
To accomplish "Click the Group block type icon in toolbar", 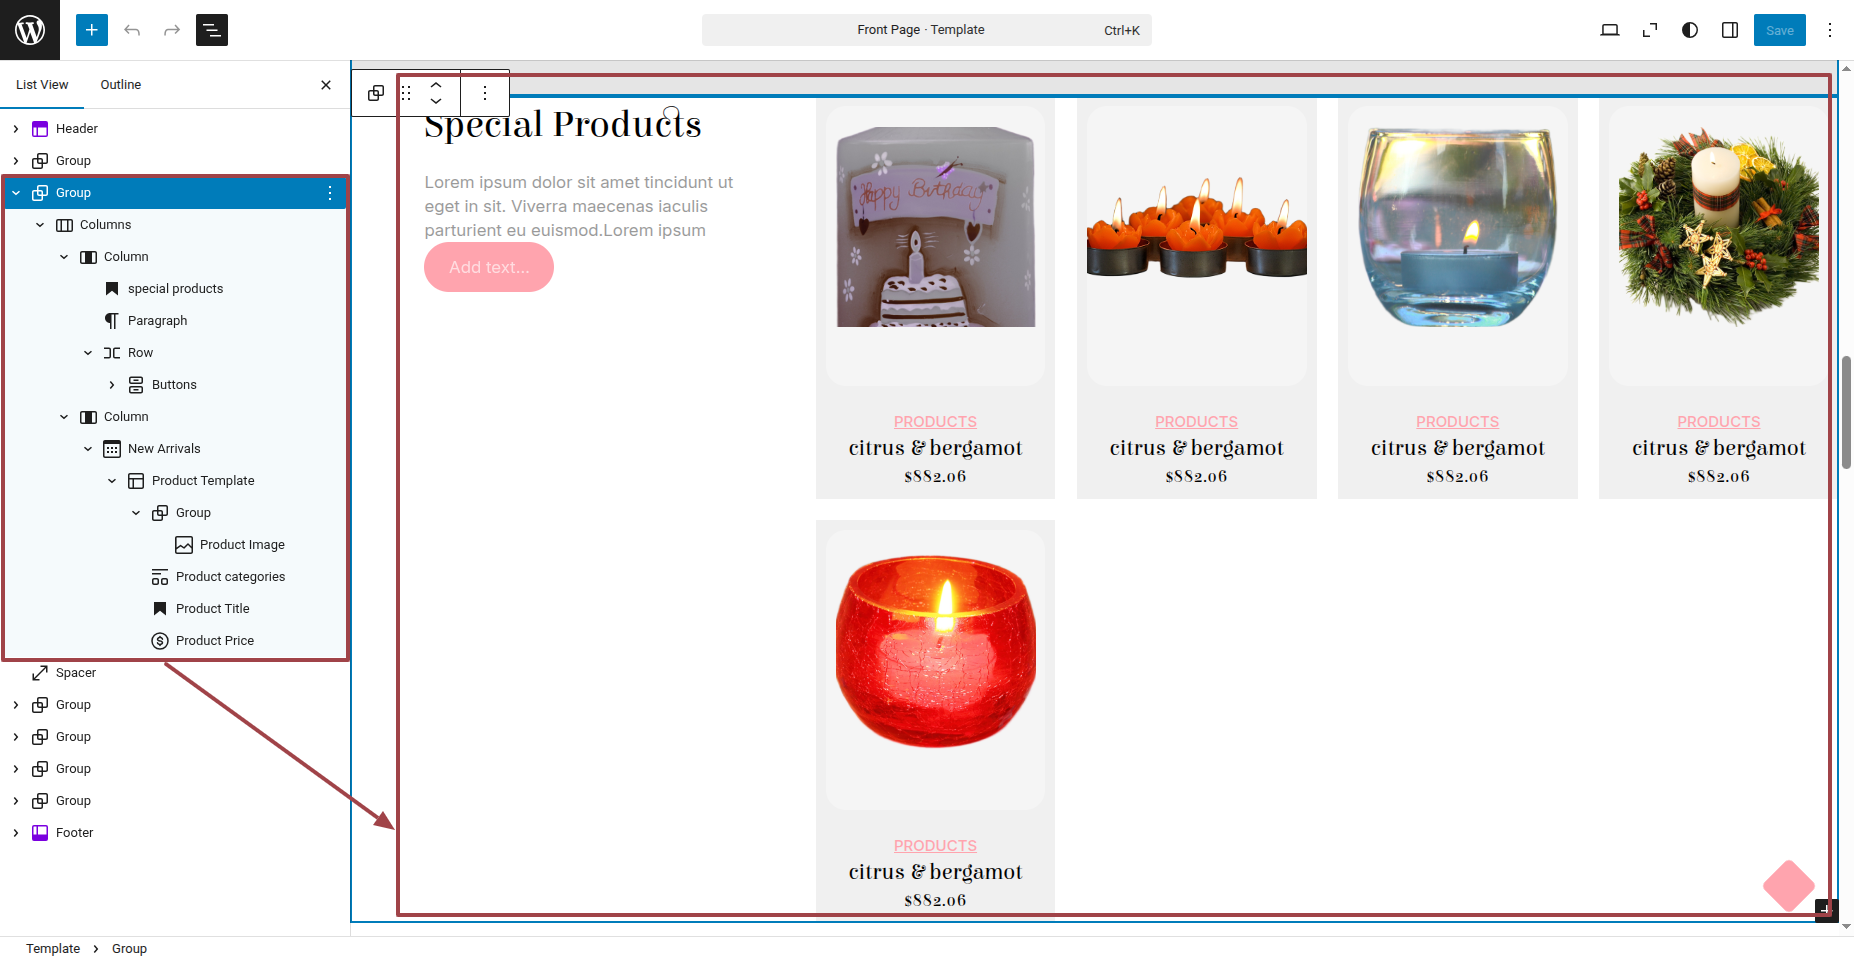I will click(x=376, y=93).
